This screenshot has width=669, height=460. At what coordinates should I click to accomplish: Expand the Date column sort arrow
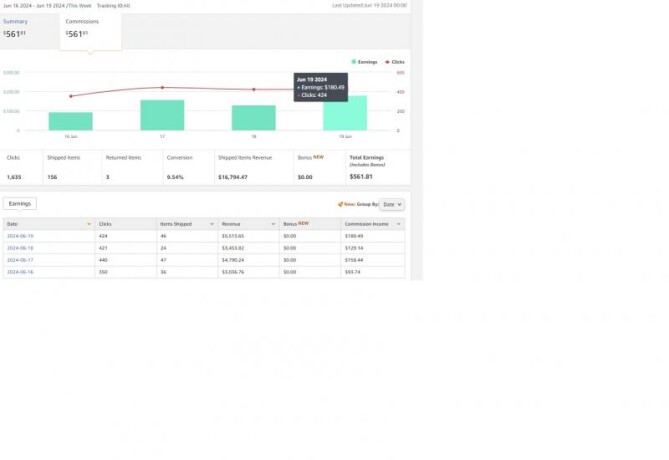89,224
